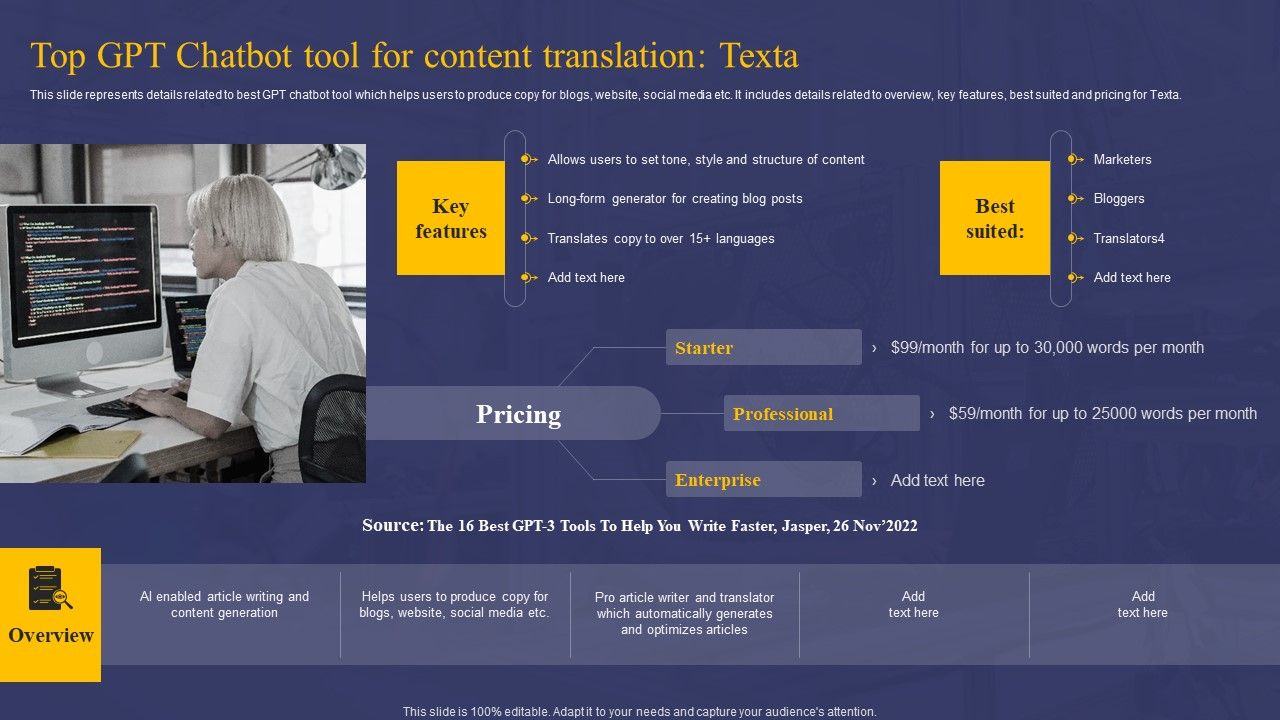Click bullet marker beside 'Allows users to set tone'
The width and height of the screenshot is (1280, 720).
tap(529, 159)
